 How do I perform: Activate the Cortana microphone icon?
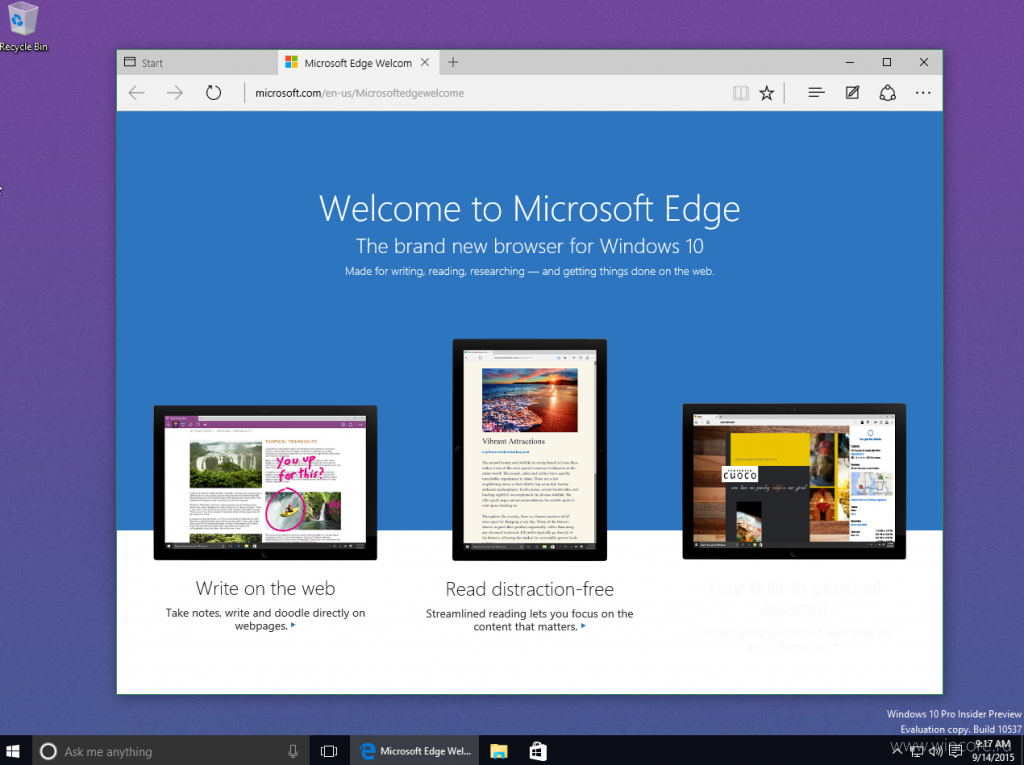(293, 751)
